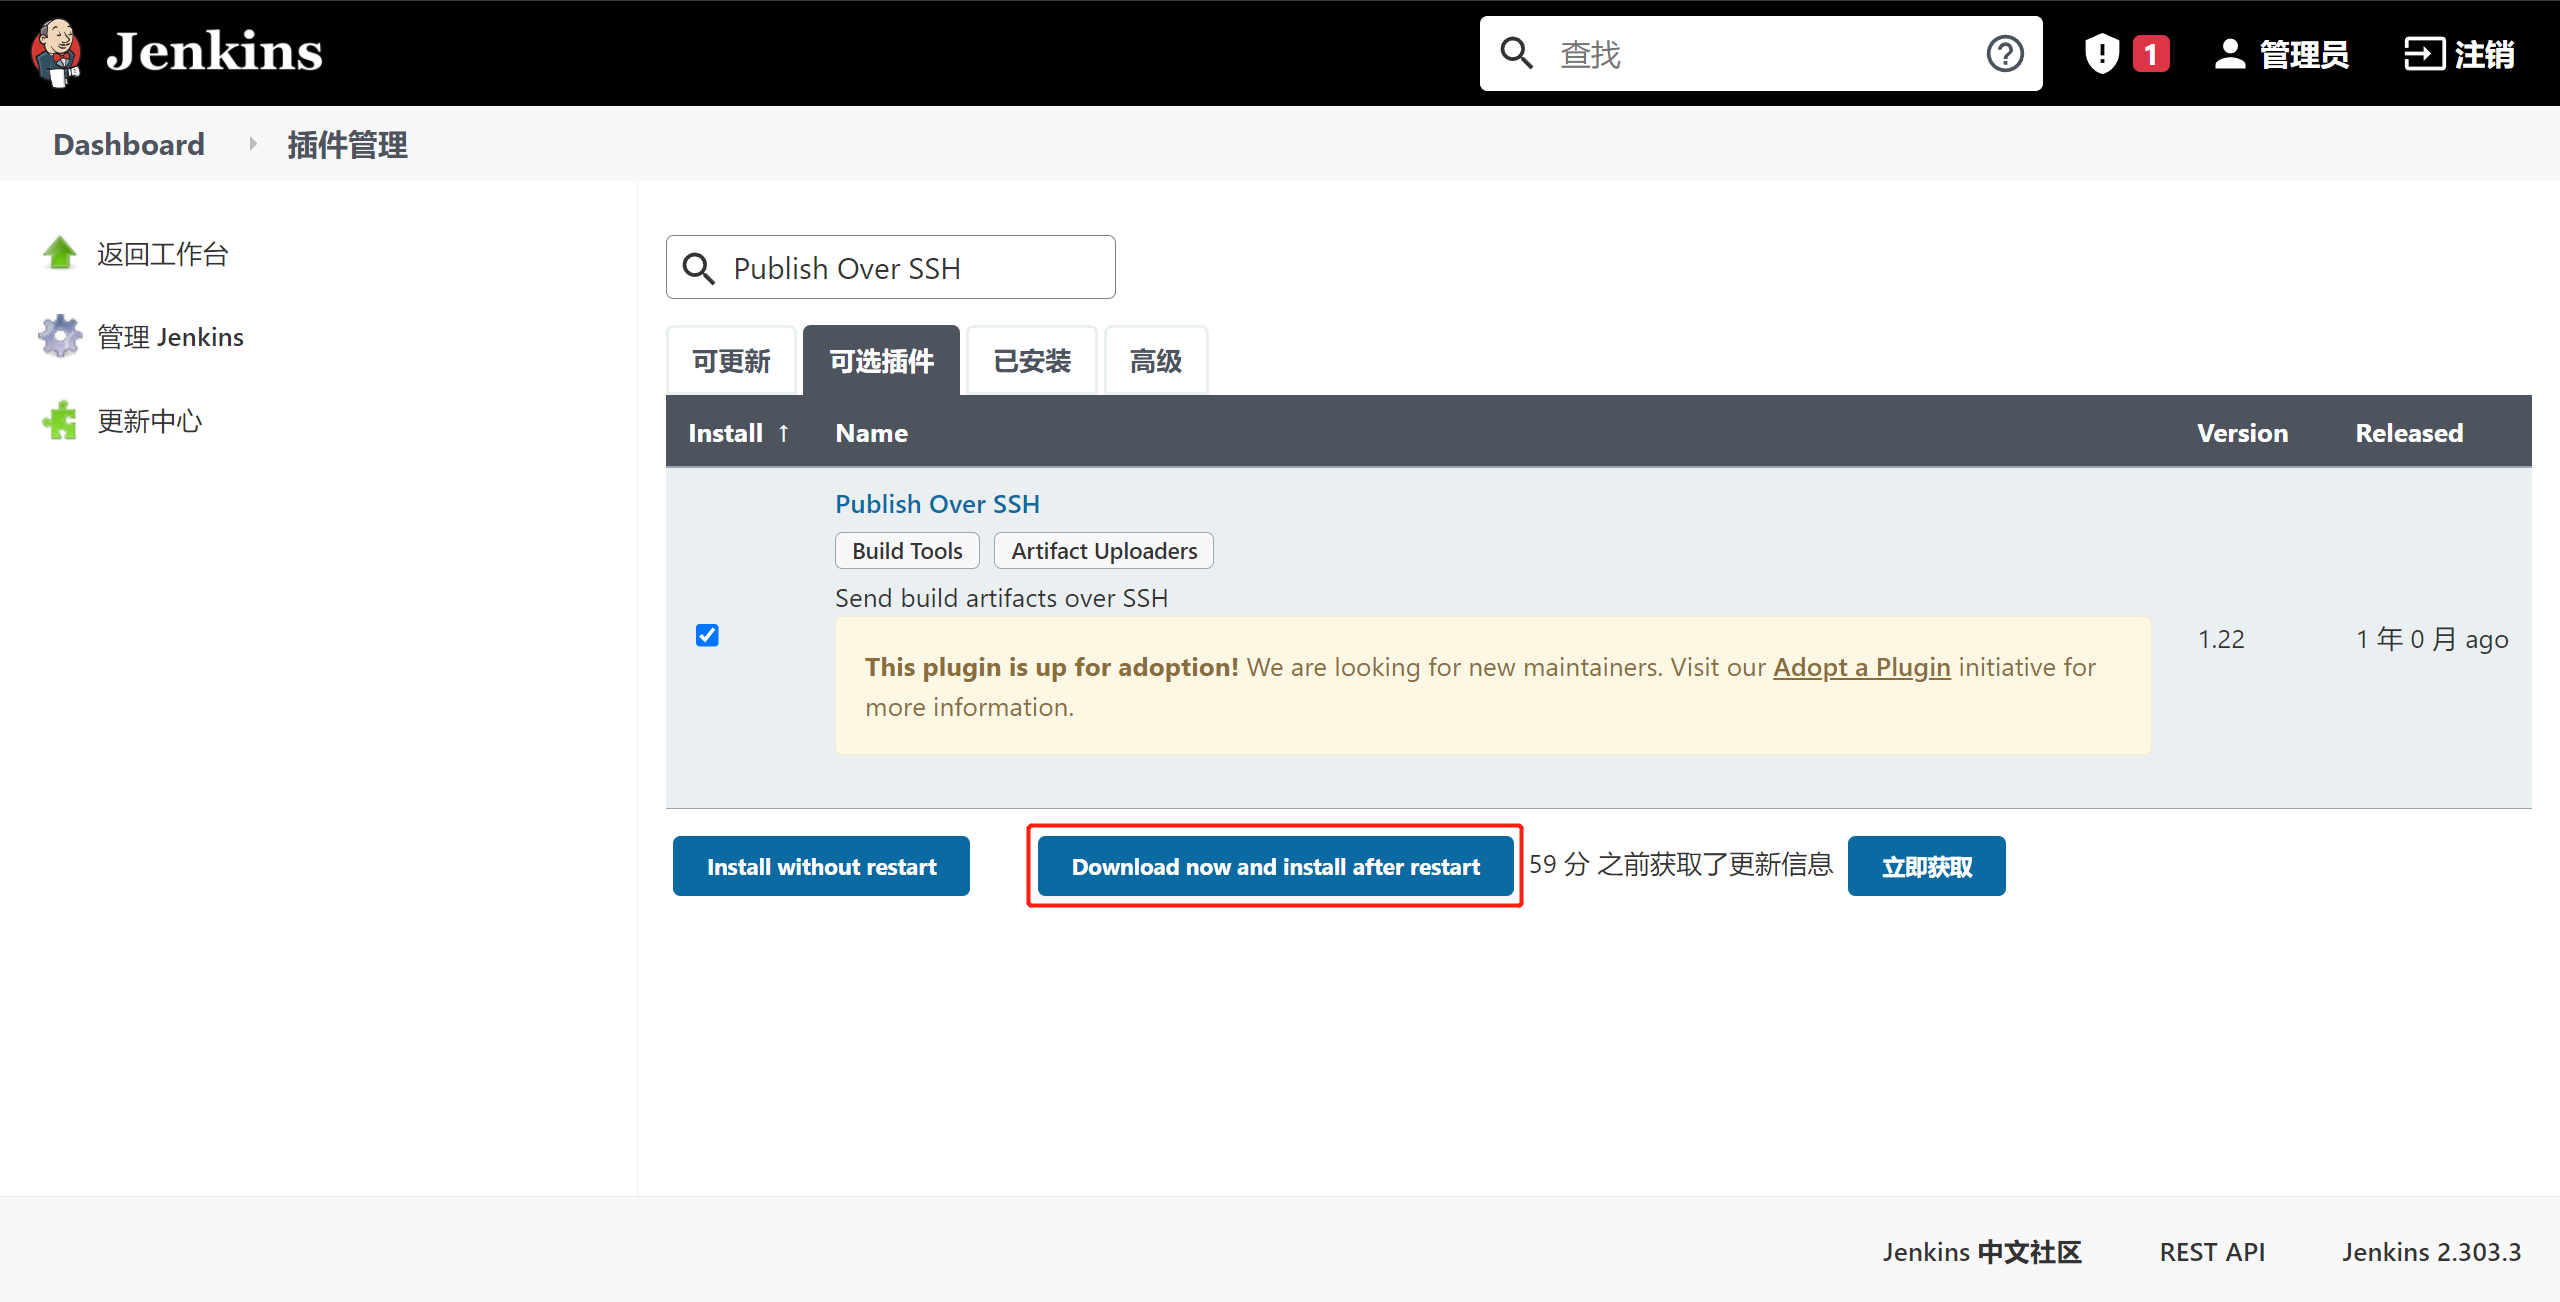Click the 立即获取 button
This screenshot has width=2560, height=1302.
(1926, 866)
